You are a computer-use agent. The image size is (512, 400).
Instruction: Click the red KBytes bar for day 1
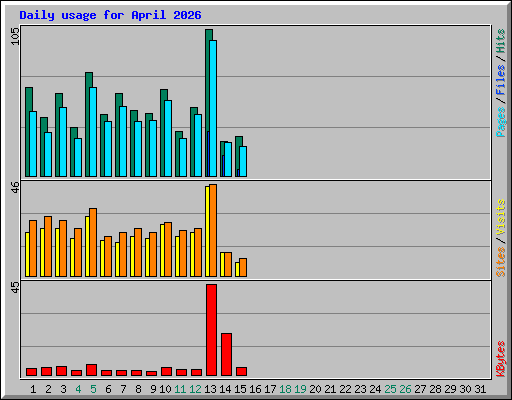click(x=31, y=372)
